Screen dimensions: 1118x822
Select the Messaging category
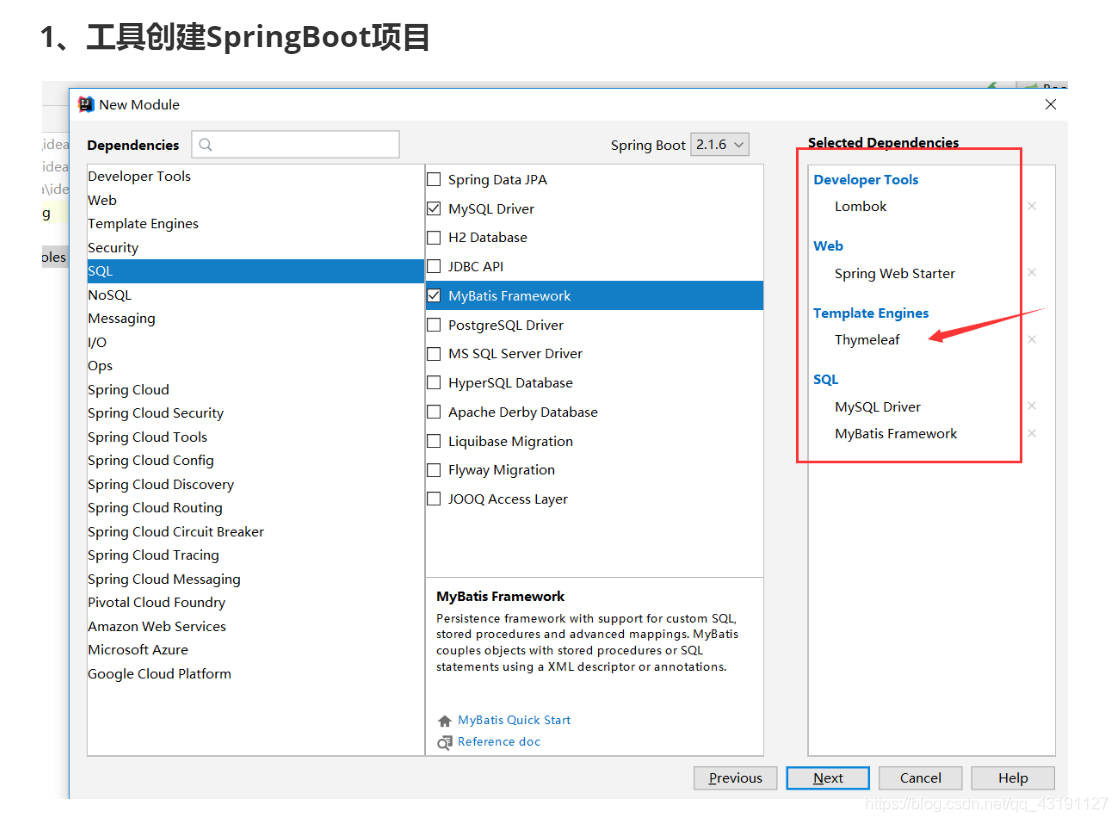[x=255, y=318]
